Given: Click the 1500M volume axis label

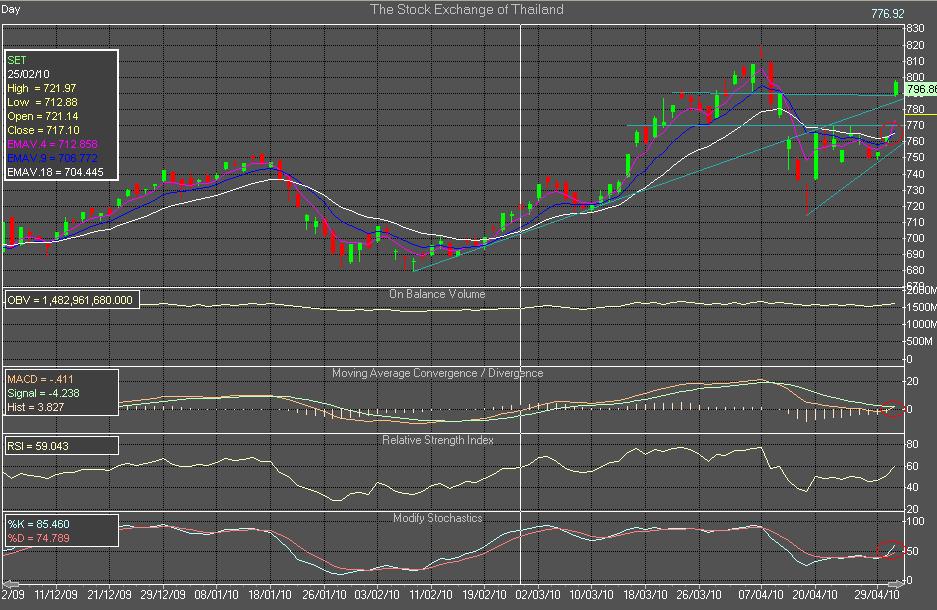Looking at the screenshot, I should tap(921, 307).
